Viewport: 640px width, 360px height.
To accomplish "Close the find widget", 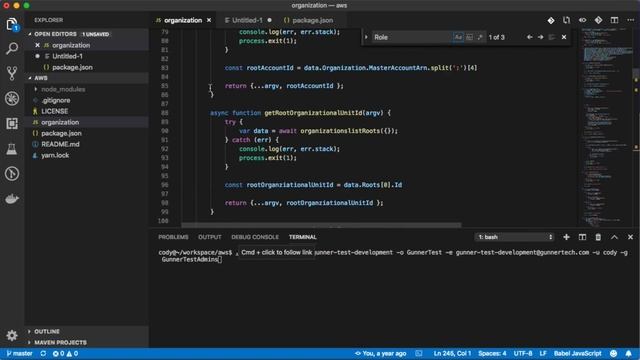I will pos(564,37).
